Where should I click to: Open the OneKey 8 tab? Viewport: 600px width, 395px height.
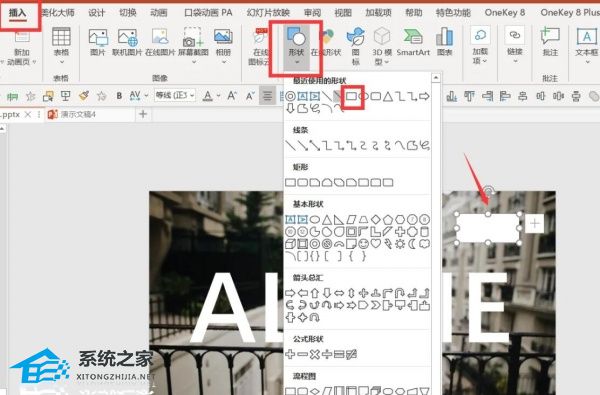(505, 13)
